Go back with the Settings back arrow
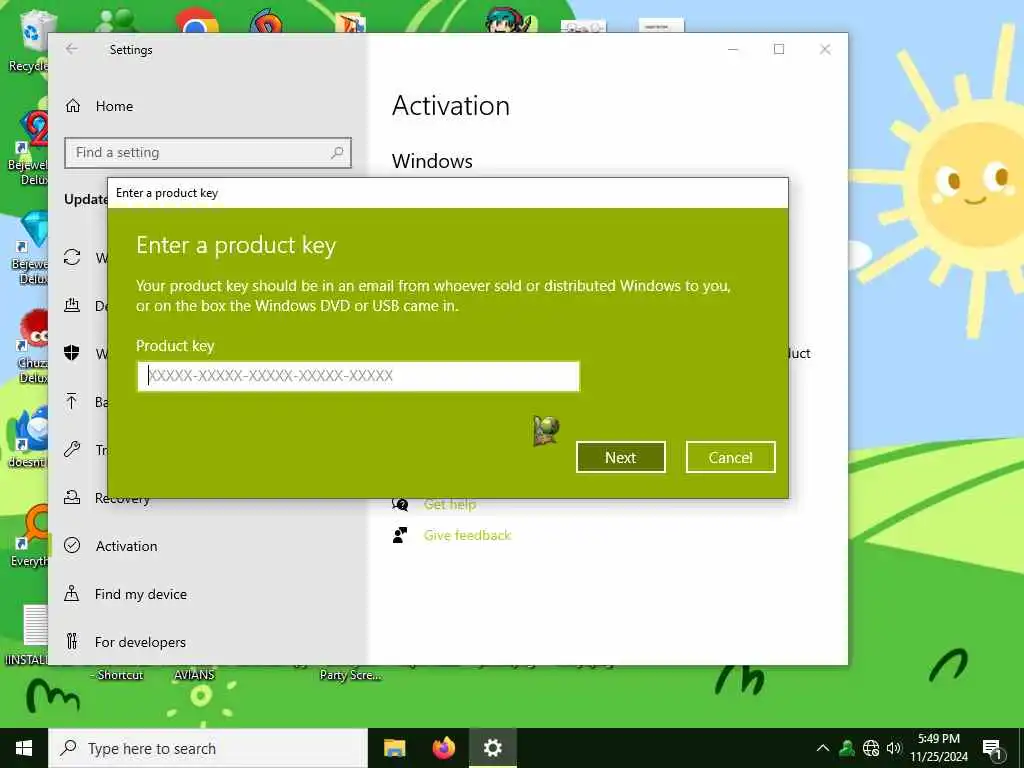Viewport: 1024px width, 768px height. (x=72, y=49)
